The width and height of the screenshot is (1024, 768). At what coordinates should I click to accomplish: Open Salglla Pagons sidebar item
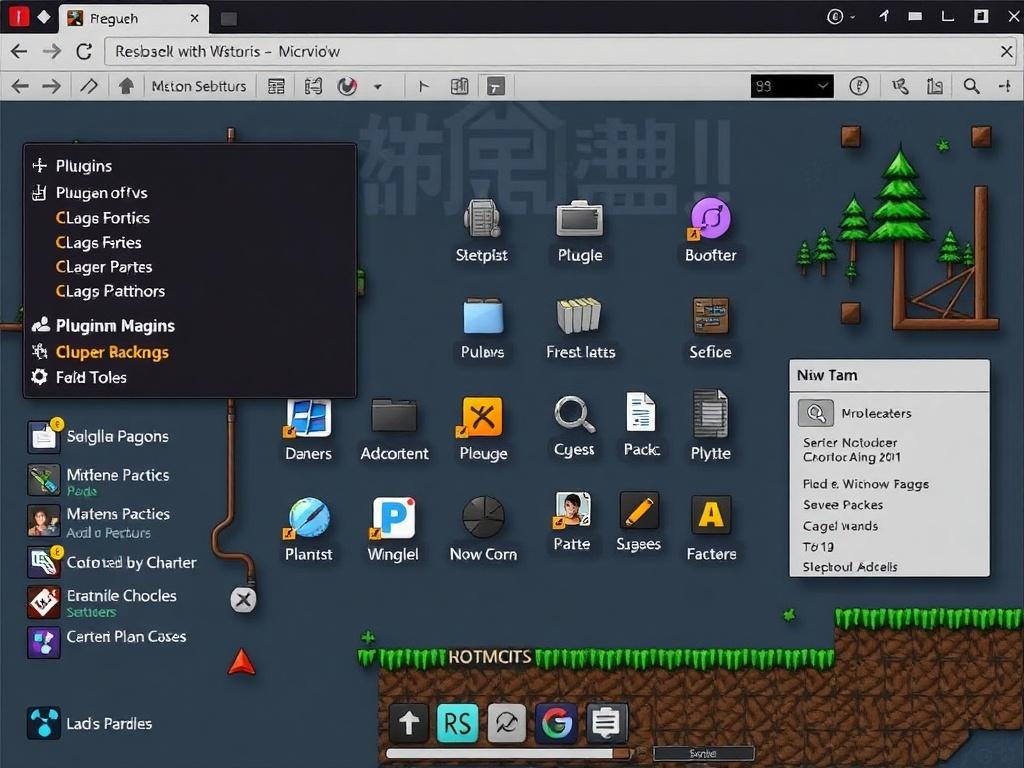pyautogui.click(x=99, y=436)
